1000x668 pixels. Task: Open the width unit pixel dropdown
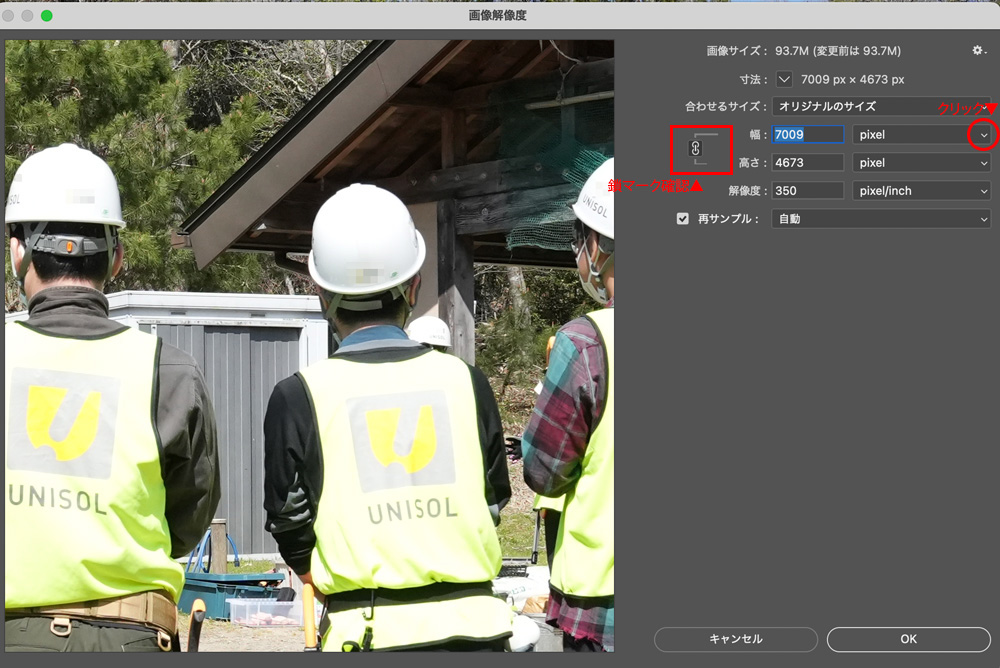pyautogui.click(x=922, y=135)
